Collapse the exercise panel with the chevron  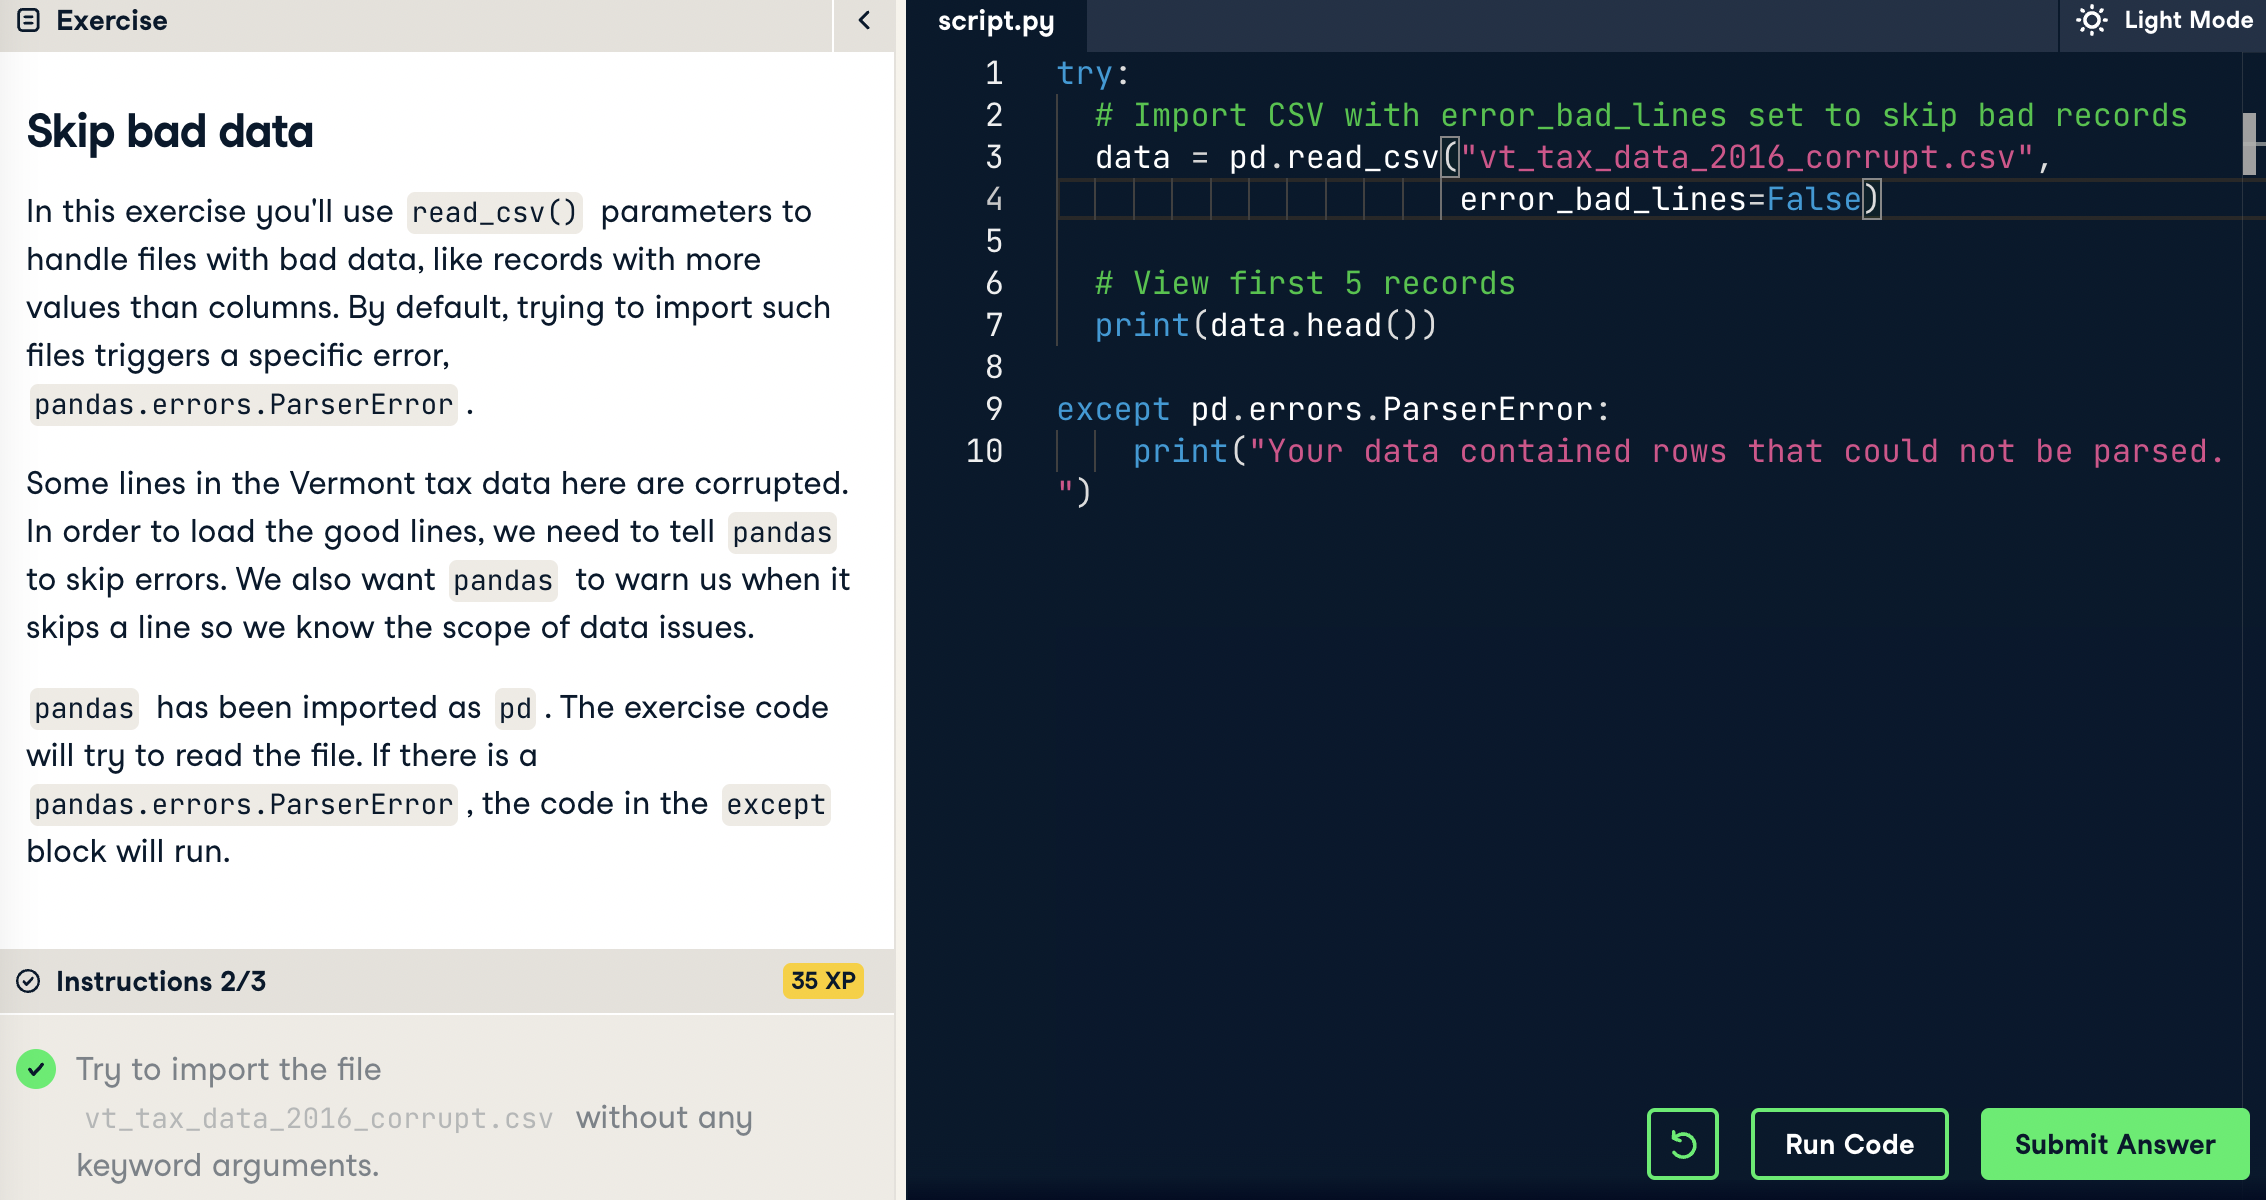coord(865,21)
